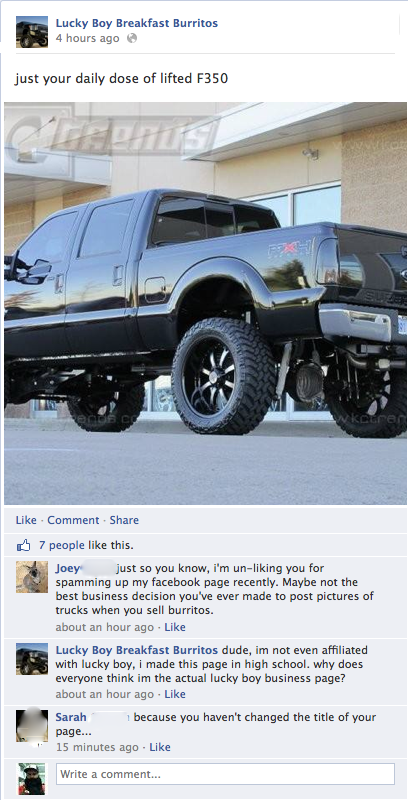Click the '4 hours ago' post timestamp
Screen dimensions: 408x800
tap(87, 38)
